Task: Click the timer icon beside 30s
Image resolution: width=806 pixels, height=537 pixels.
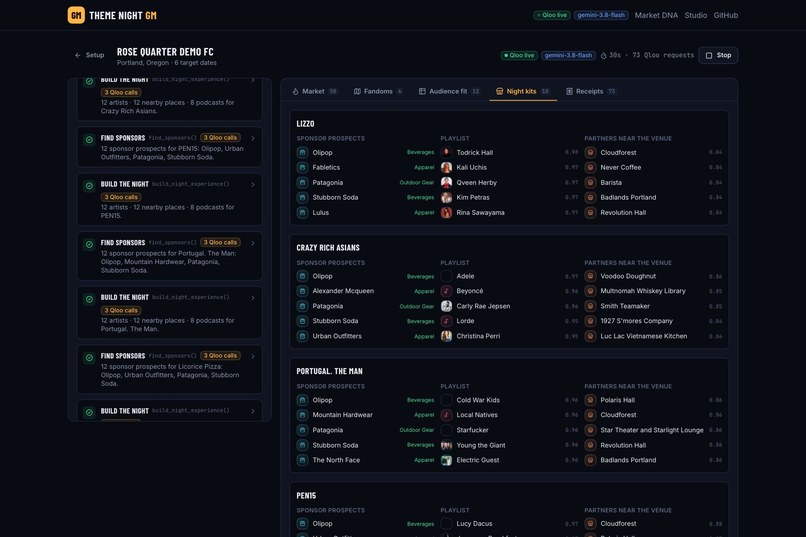Action: (603, 55)
